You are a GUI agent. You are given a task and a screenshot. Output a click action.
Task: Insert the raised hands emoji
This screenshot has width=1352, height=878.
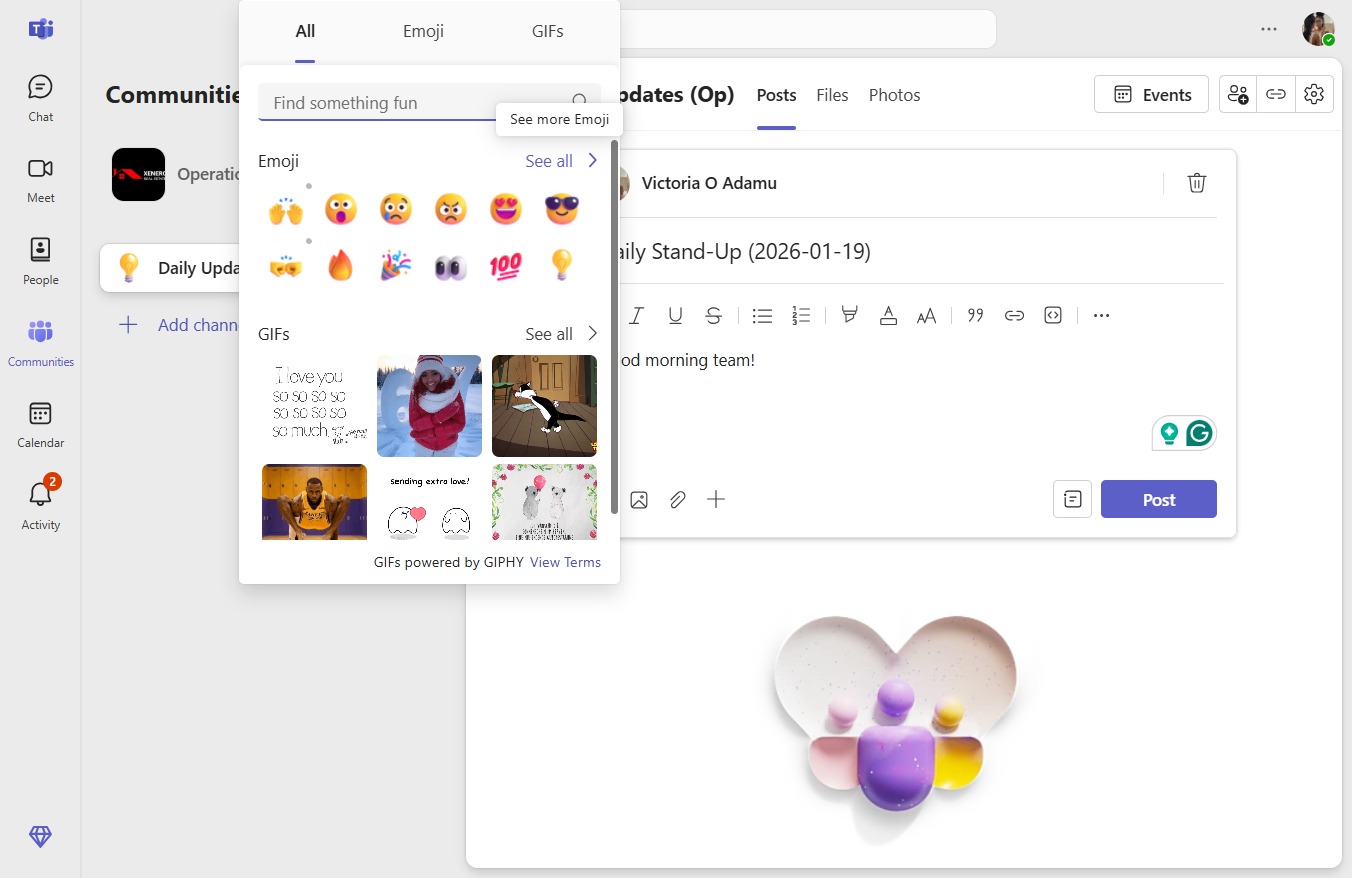[286, 210]
